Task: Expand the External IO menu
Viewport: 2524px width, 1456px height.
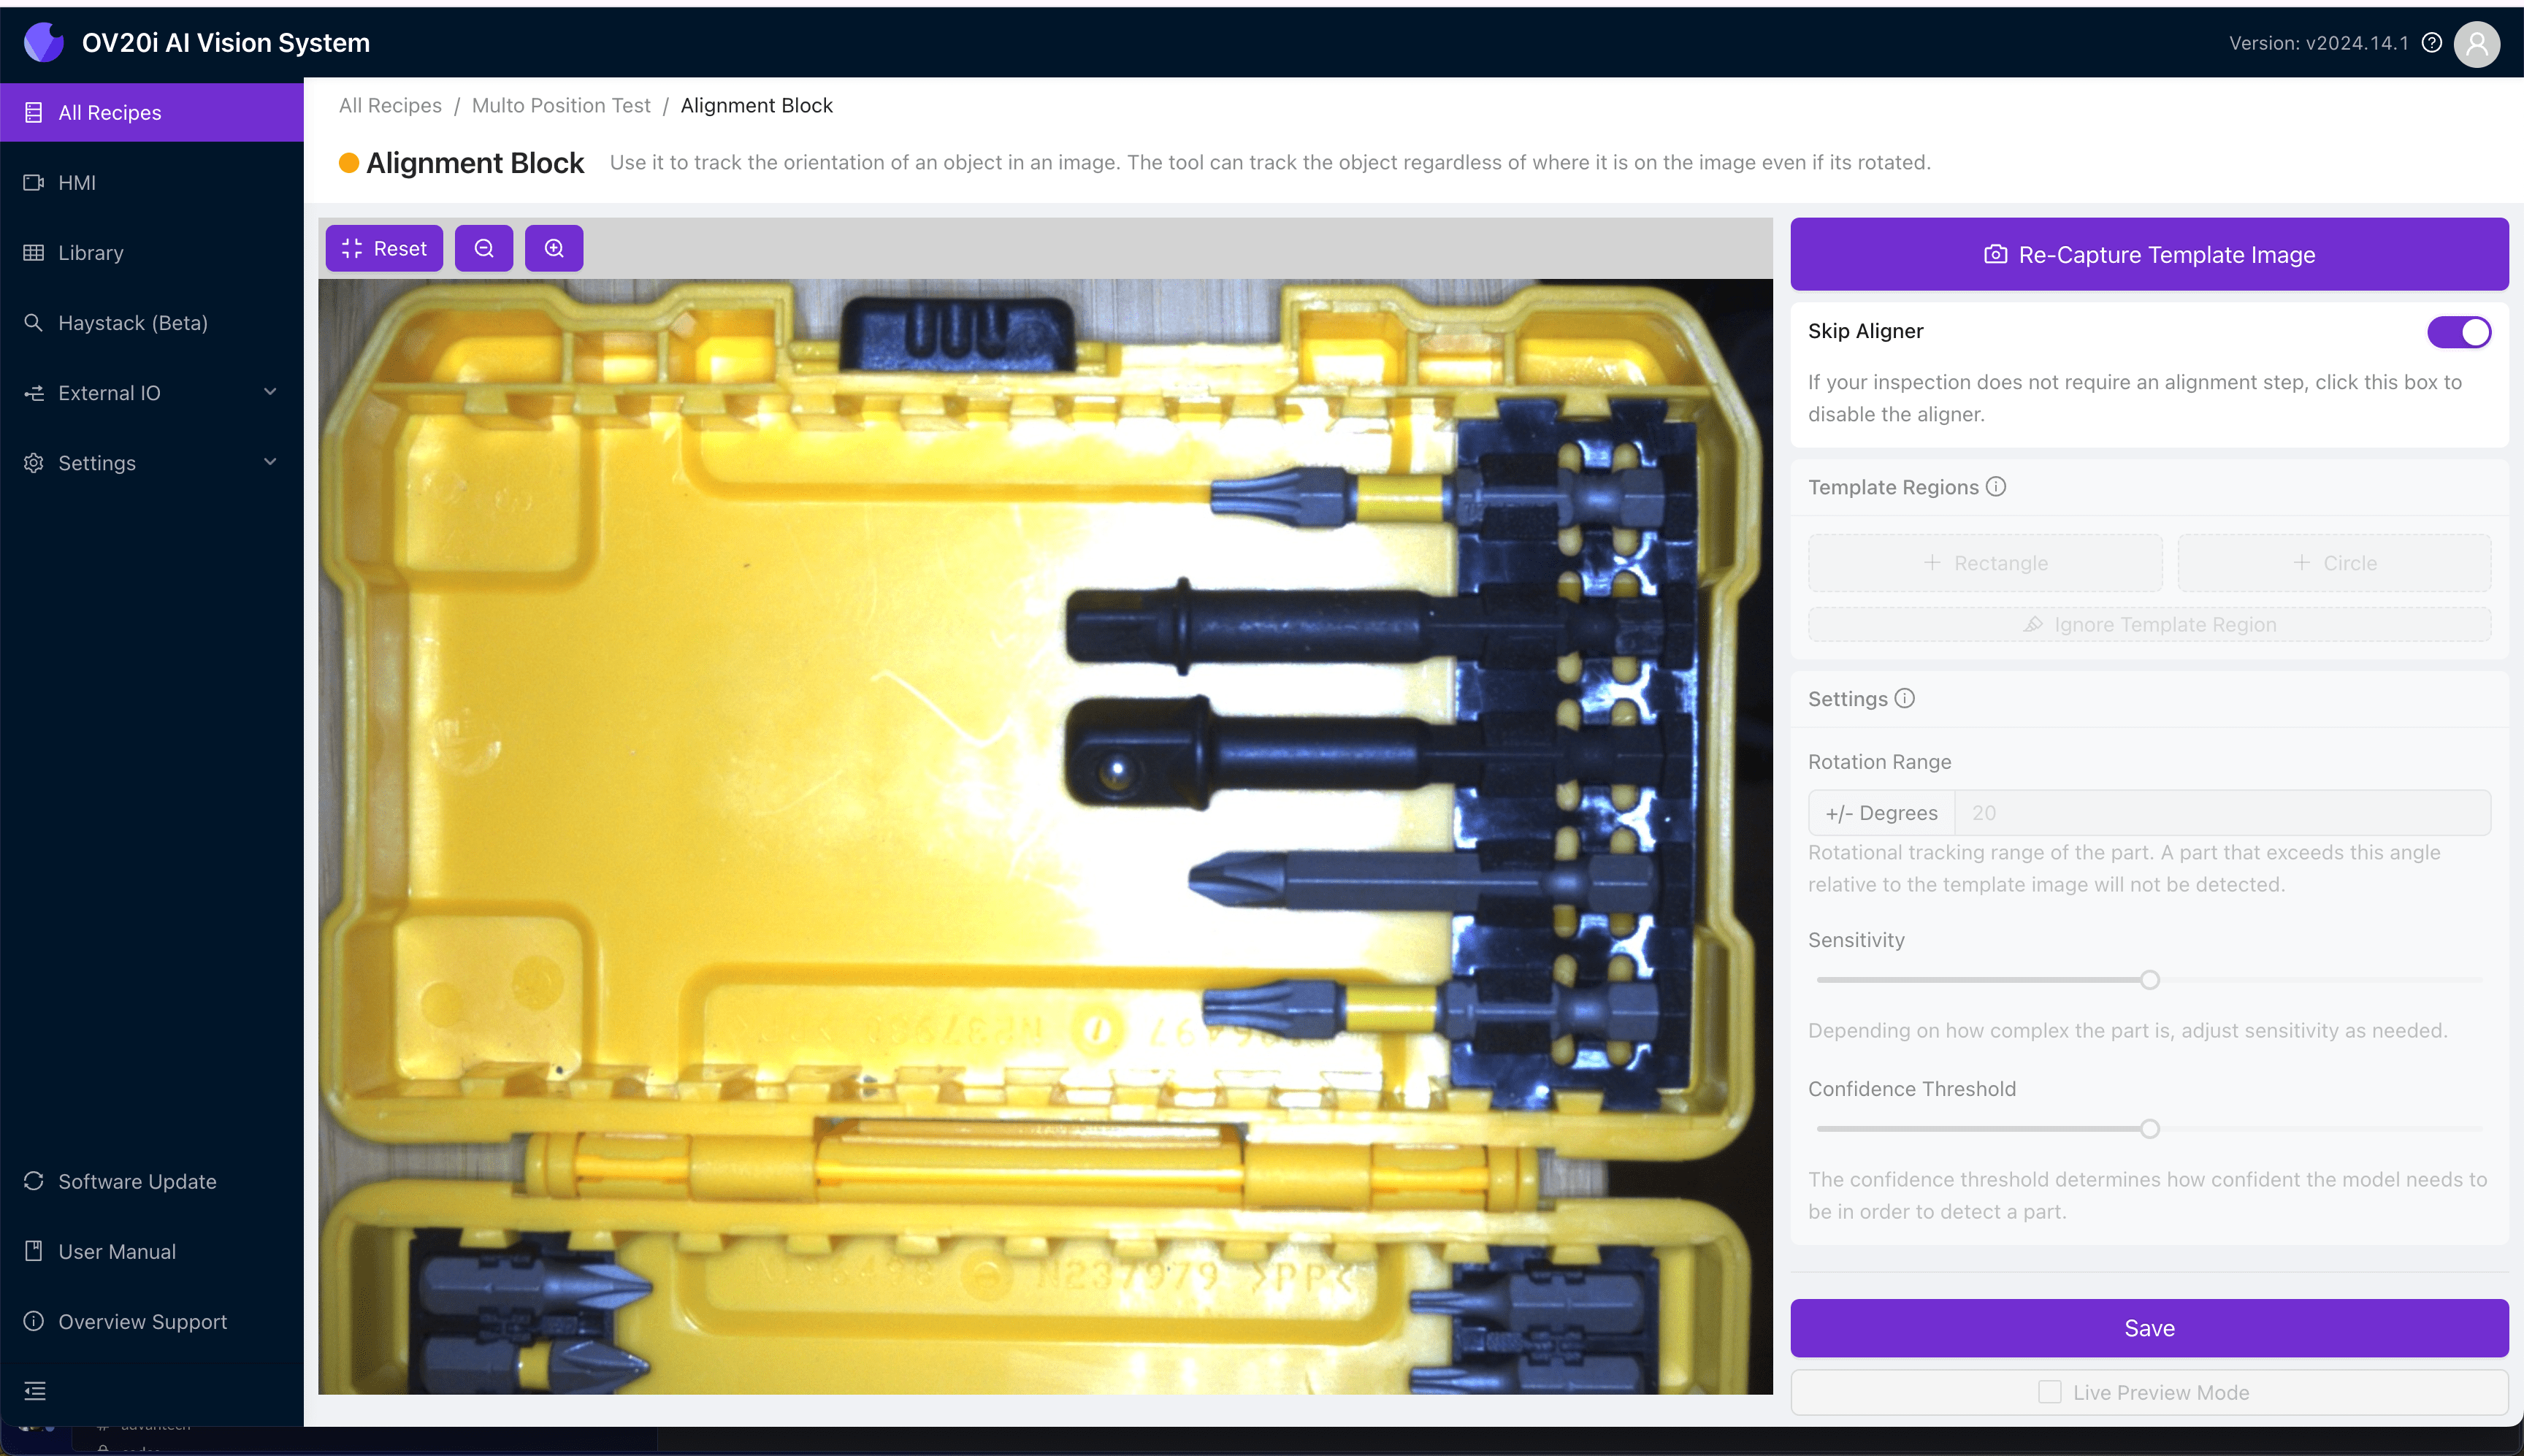Action: 150,393
